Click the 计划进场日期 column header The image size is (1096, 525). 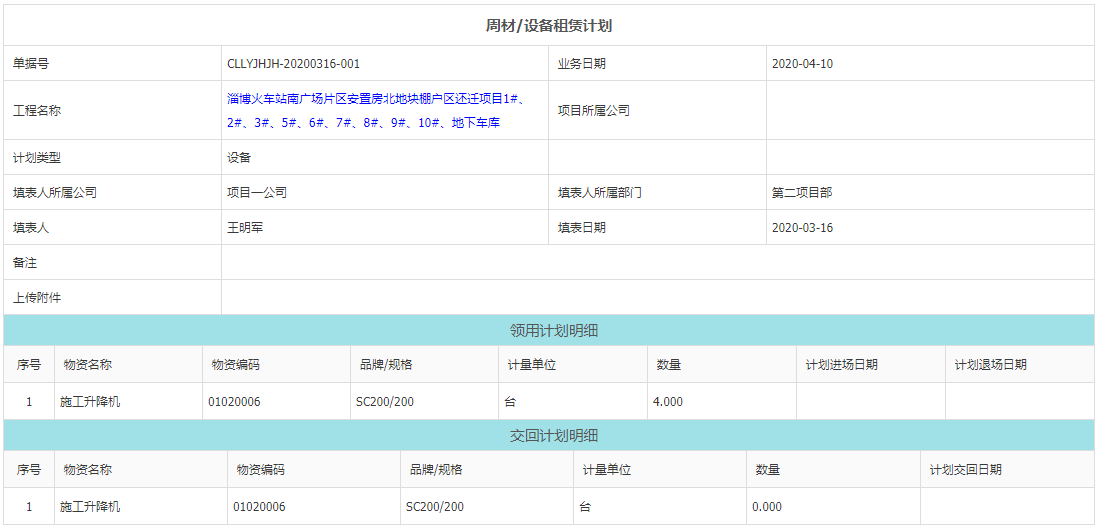pyautogui.click(x=842, y=364)
